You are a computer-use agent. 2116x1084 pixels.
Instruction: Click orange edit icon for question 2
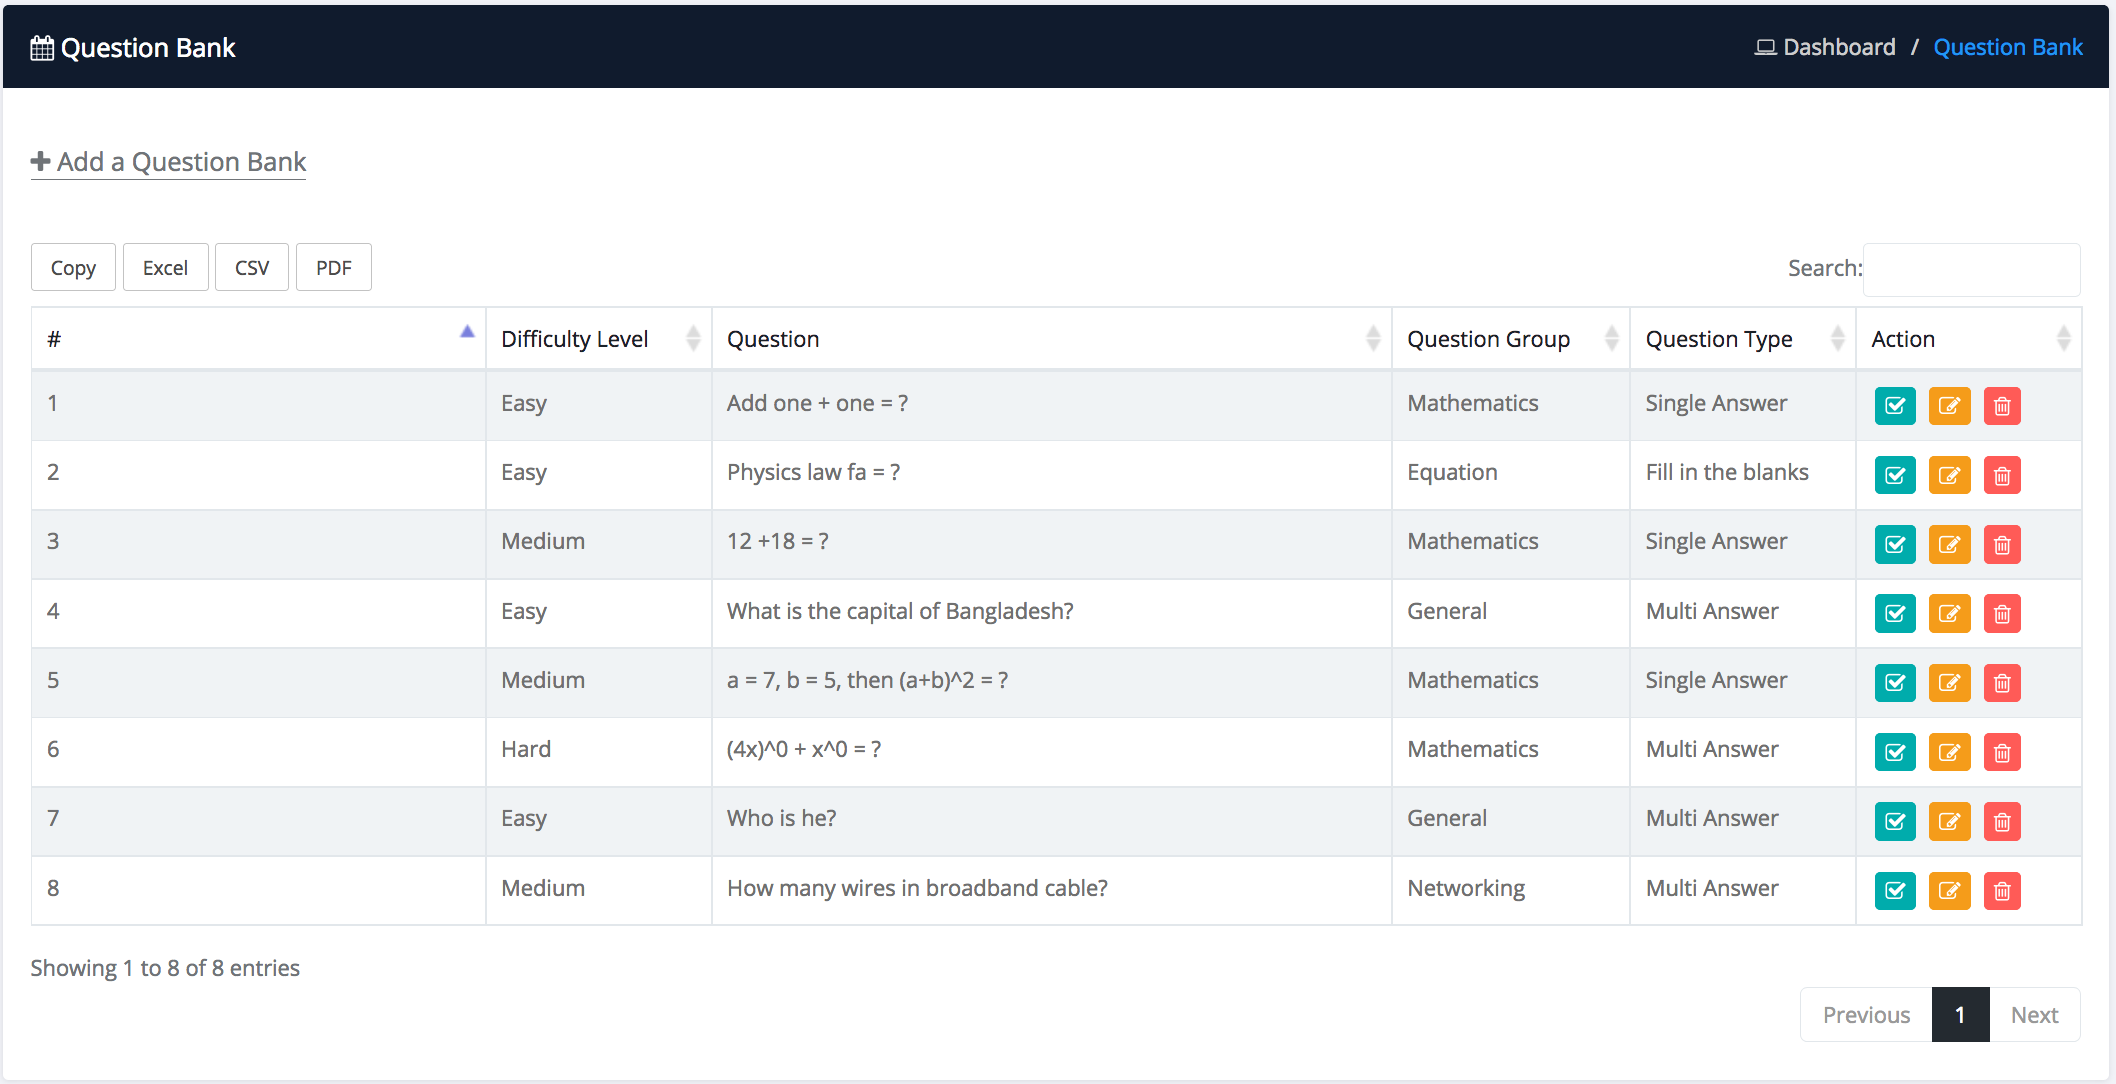point(1948,475)
